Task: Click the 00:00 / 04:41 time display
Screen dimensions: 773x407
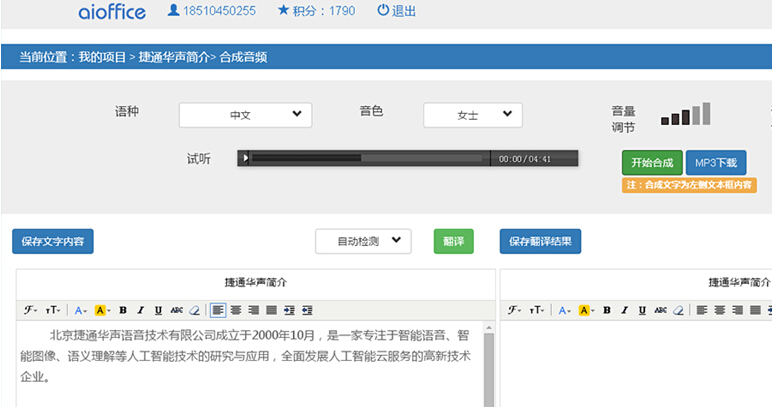Action: [x=525, y=159]
